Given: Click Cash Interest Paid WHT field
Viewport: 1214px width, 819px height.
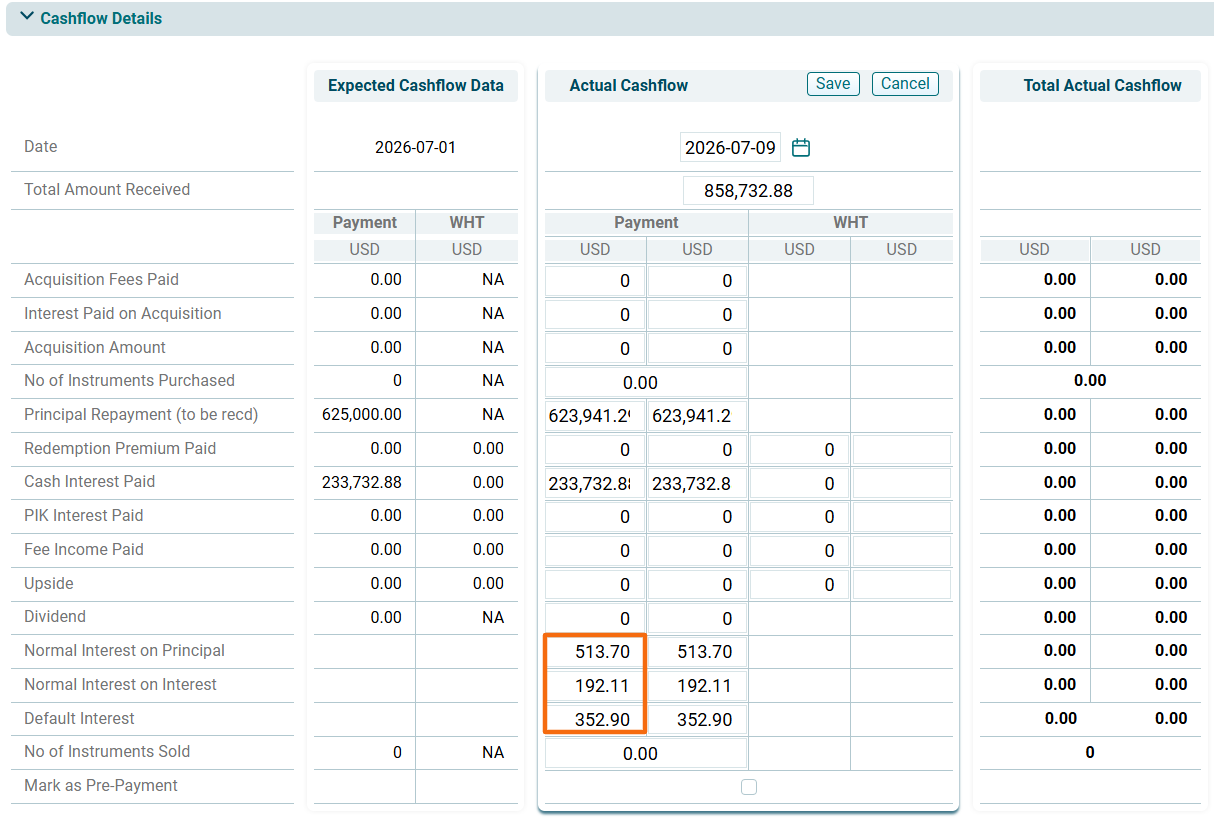Looking at the screenshot, I should [799, 483].
